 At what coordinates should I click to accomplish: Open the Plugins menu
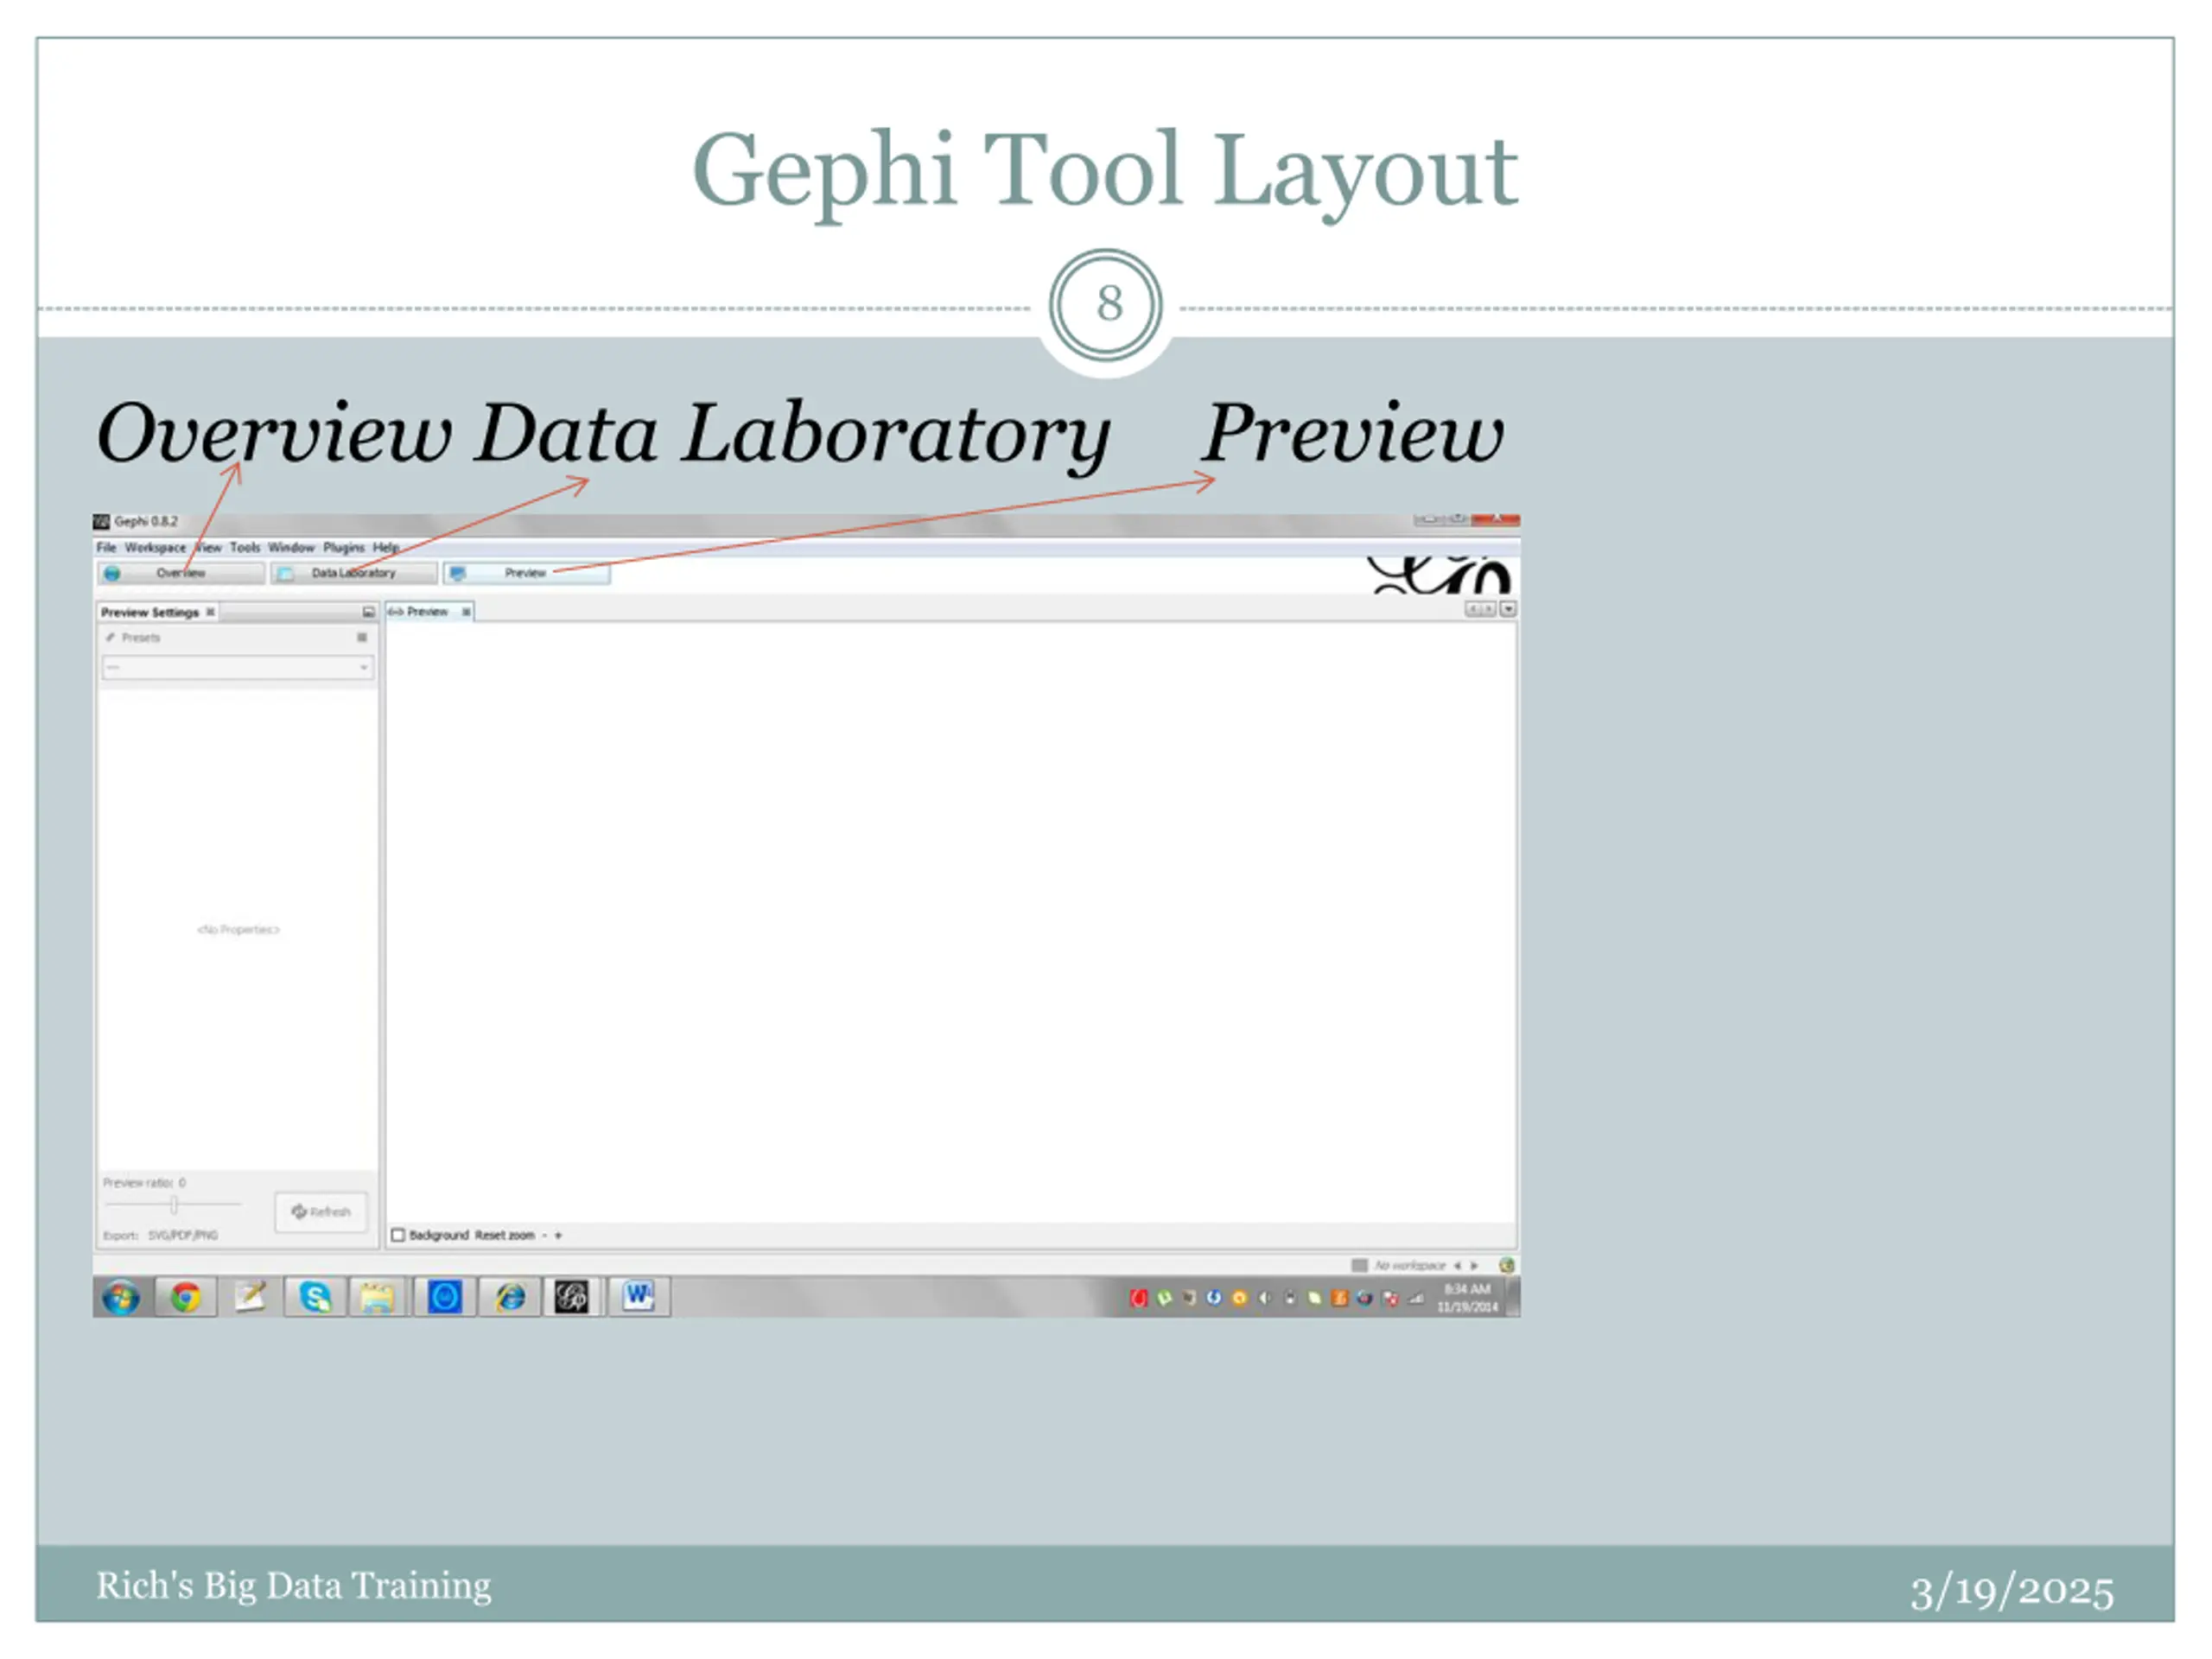pyautogui.click(x=344, y=547)
